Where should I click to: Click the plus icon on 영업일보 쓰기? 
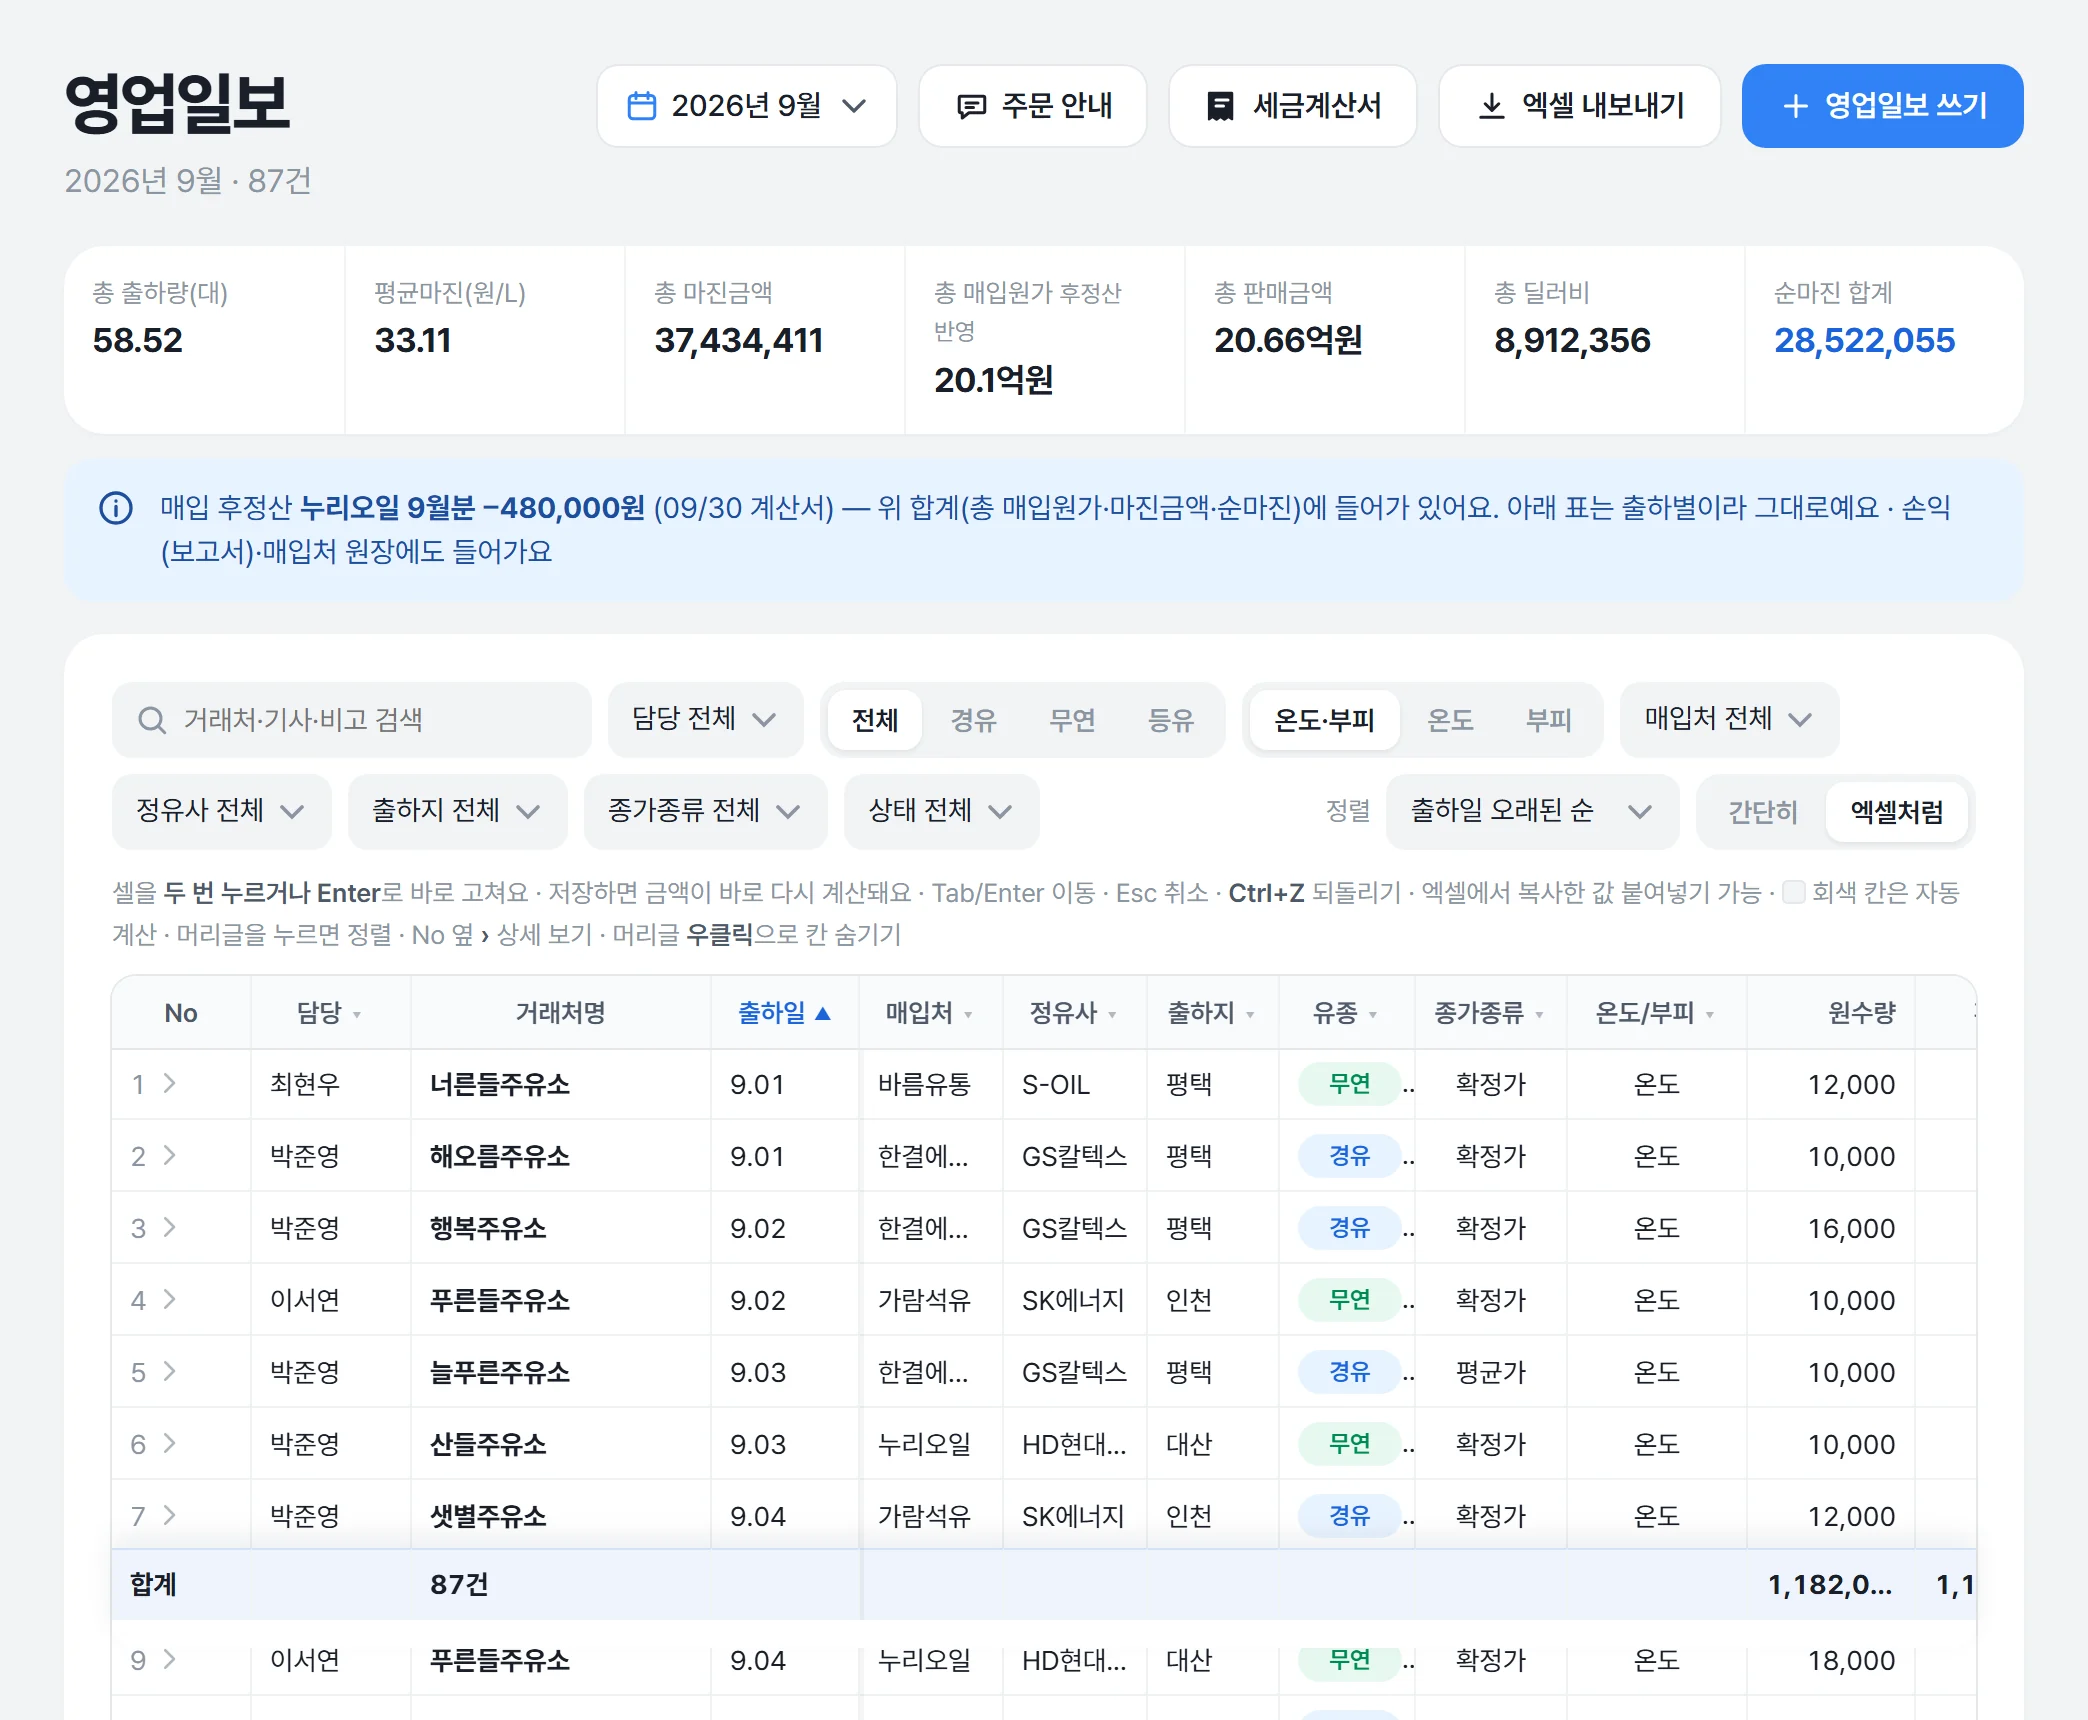(x=1795, y=106)
